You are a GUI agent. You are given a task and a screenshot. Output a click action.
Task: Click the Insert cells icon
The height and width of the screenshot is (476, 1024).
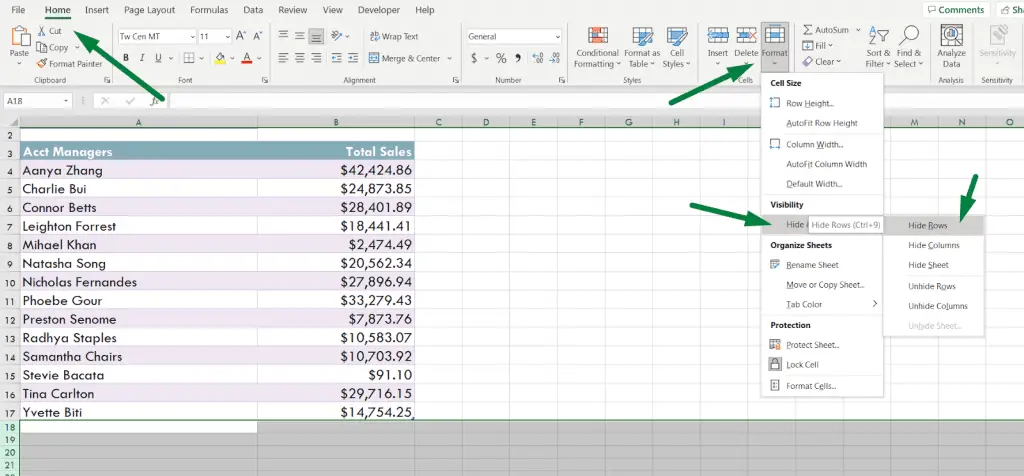(x=718, y=35)
